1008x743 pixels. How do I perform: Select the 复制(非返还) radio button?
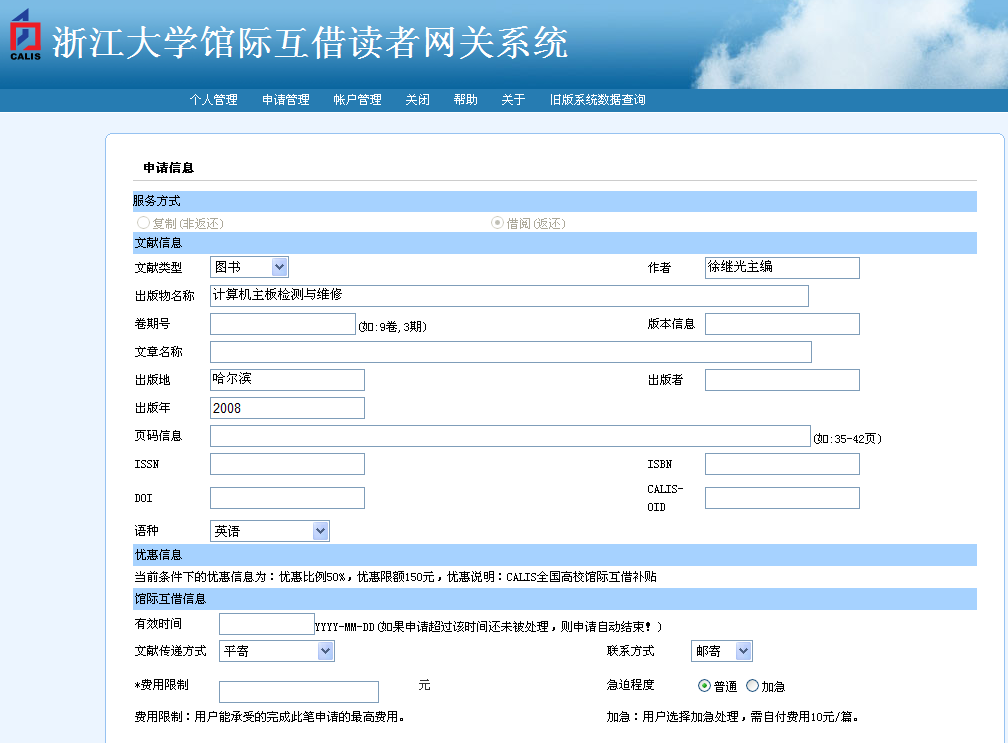click(144, 223)
